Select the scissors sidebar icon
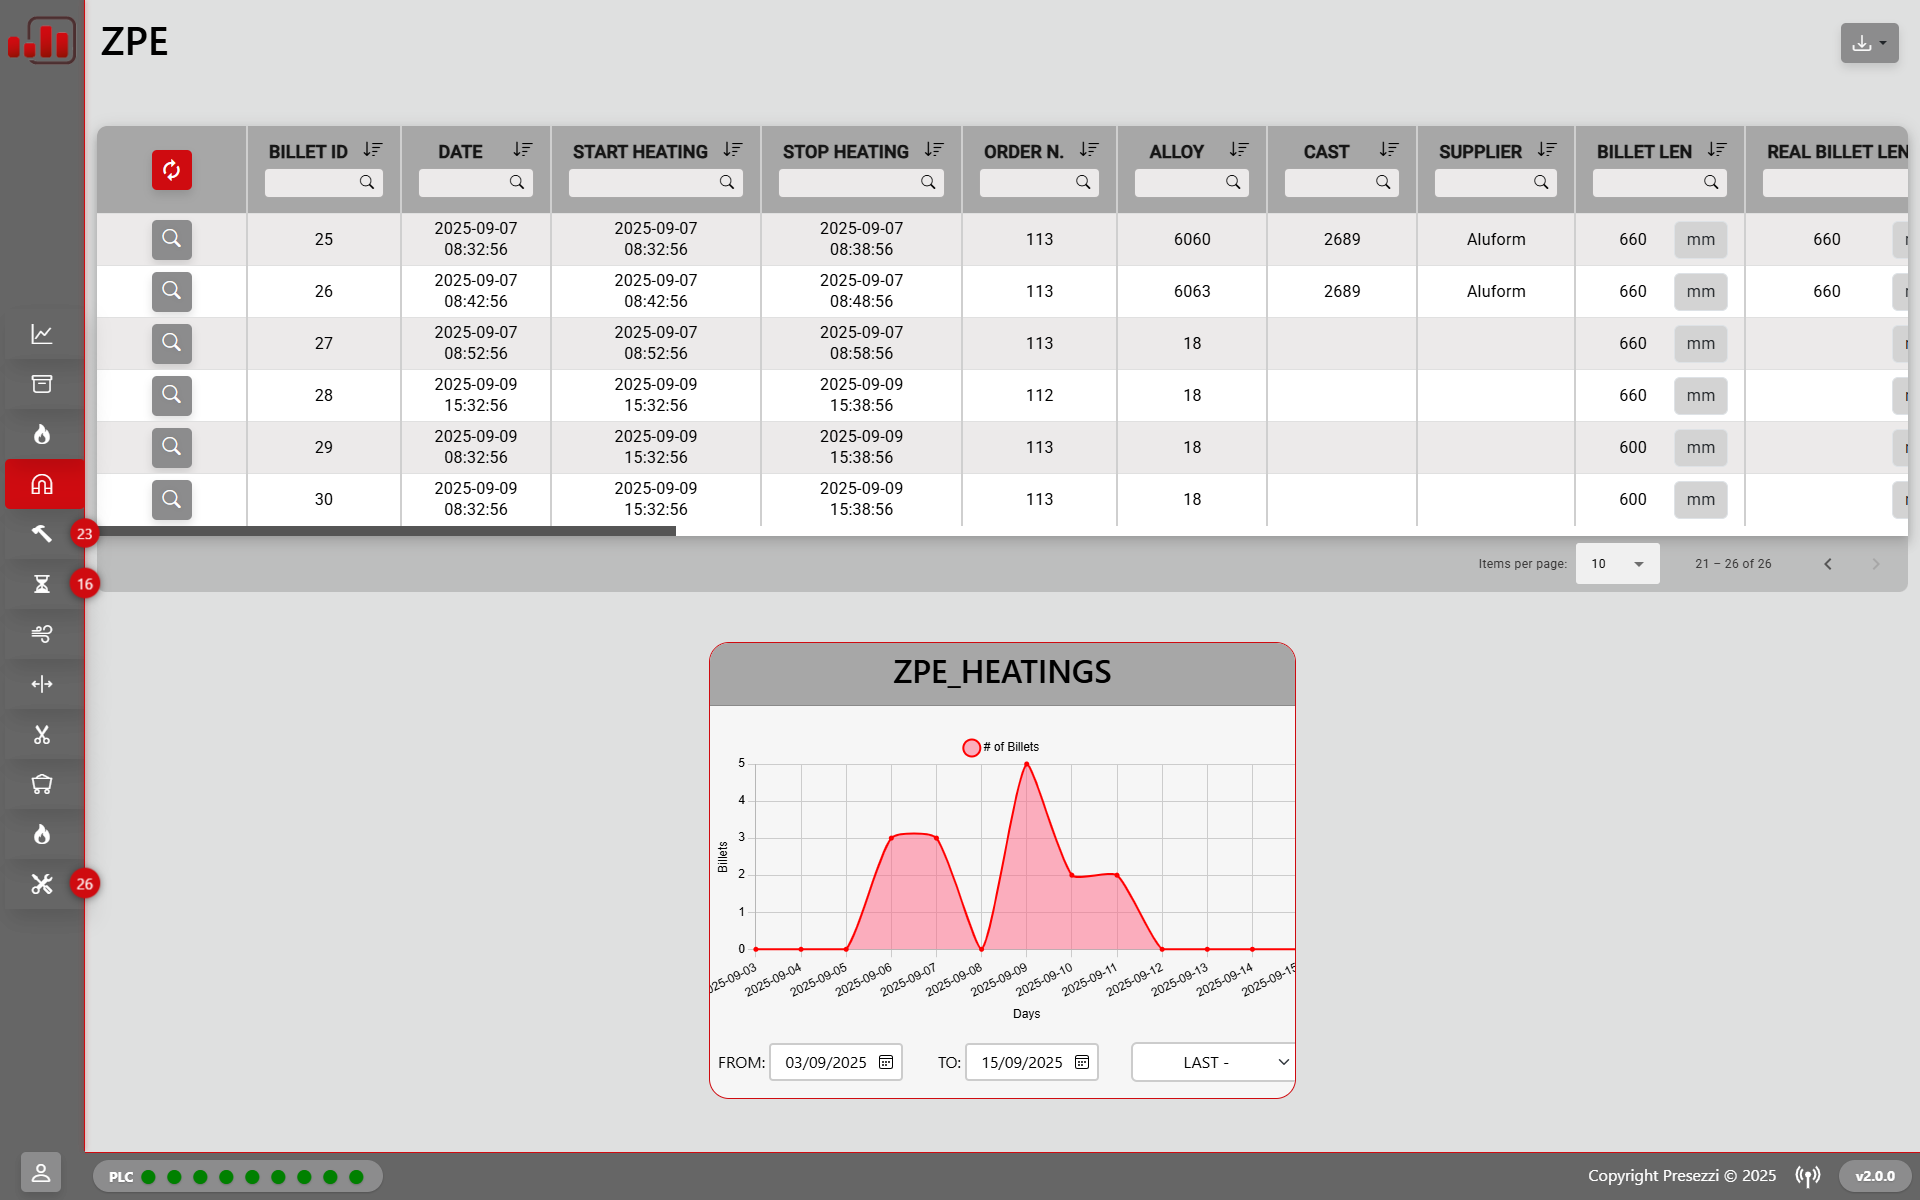Screen dimensions: 1920x1200 pos(42,735)
